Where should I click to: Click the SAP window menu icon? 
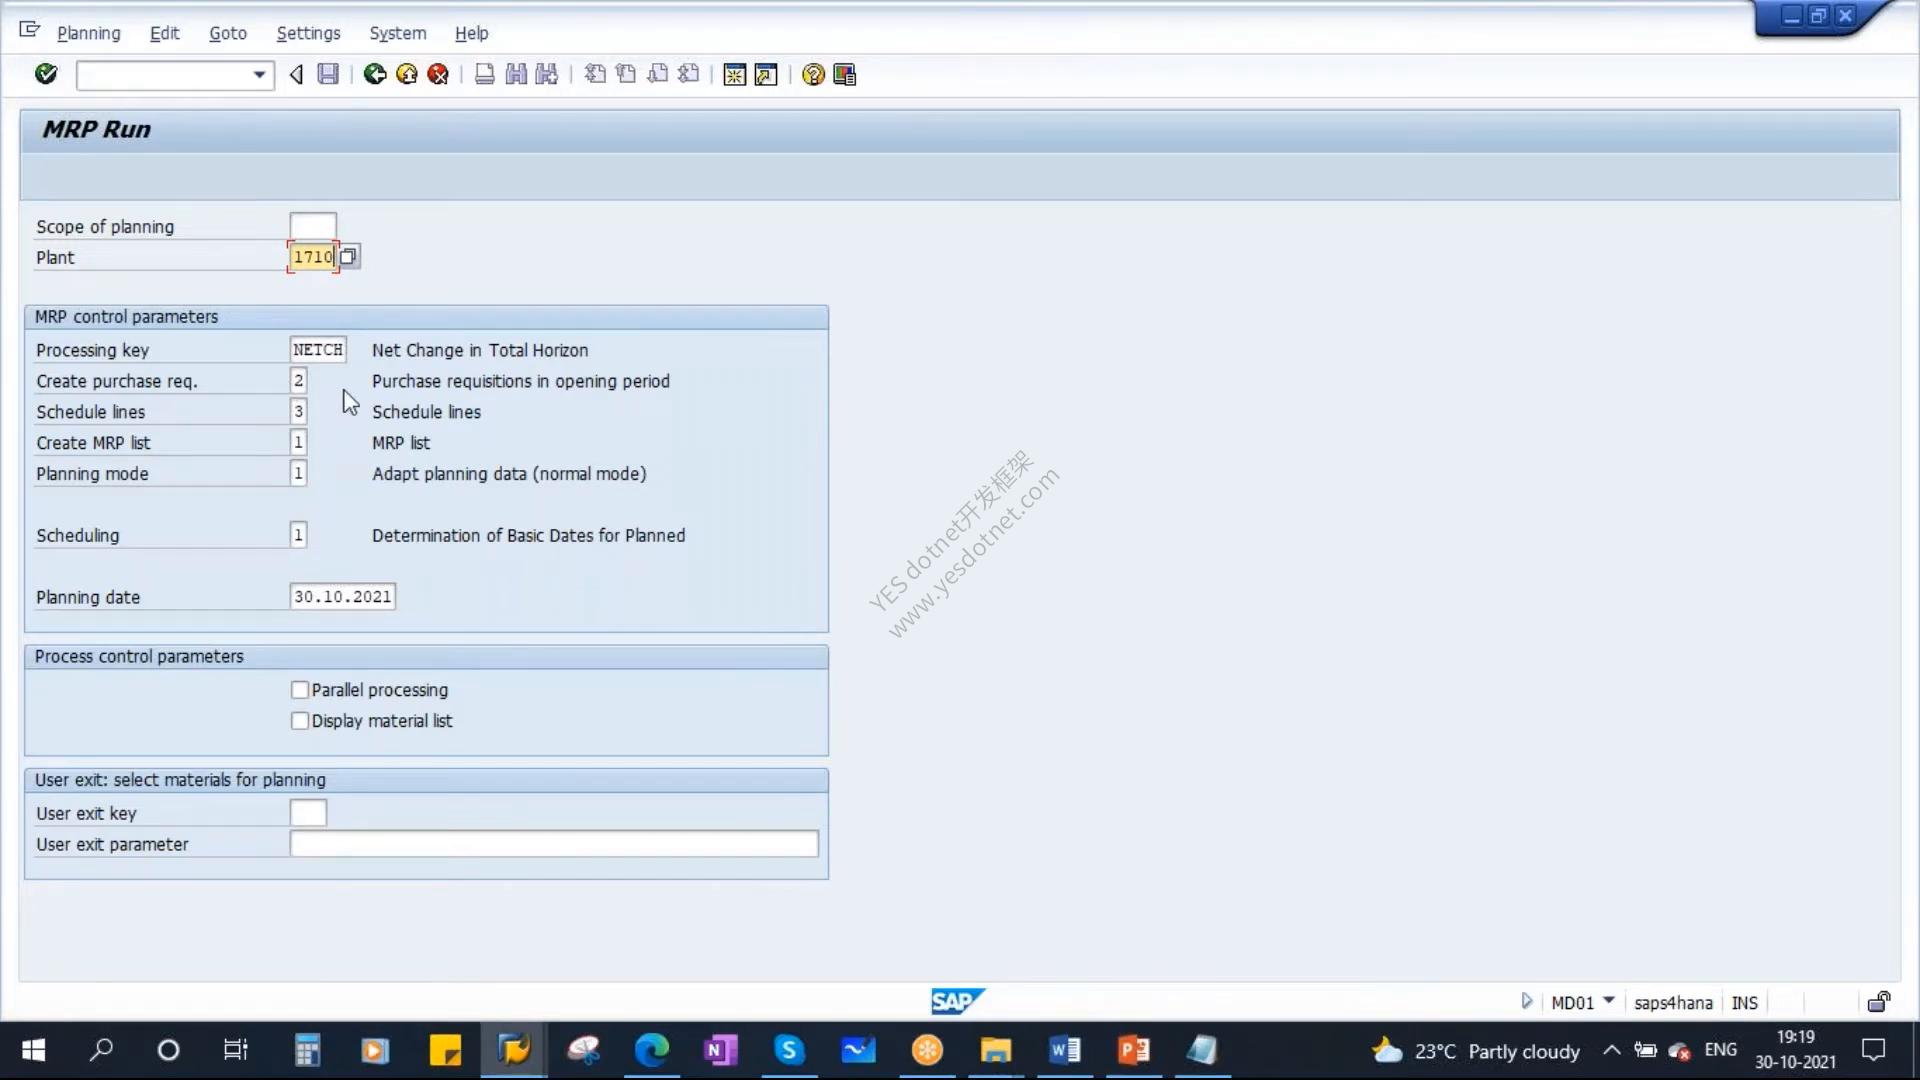coord(30,30)
